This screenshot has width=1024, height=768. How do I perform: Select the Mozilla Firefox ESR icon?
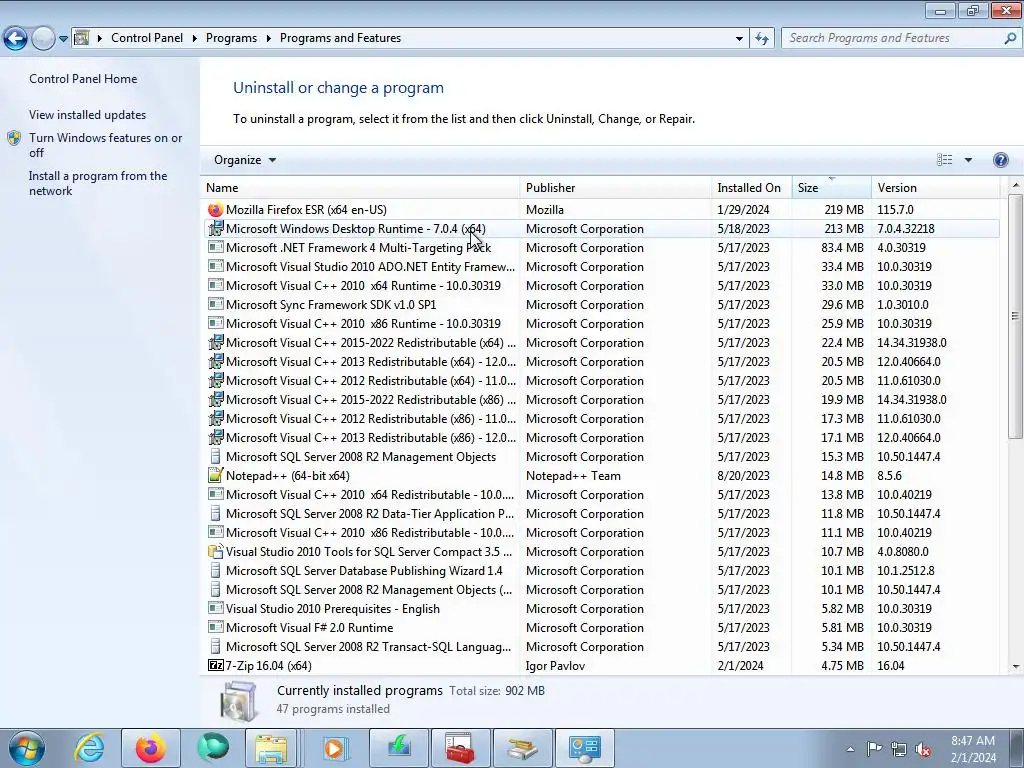point(215,210)
